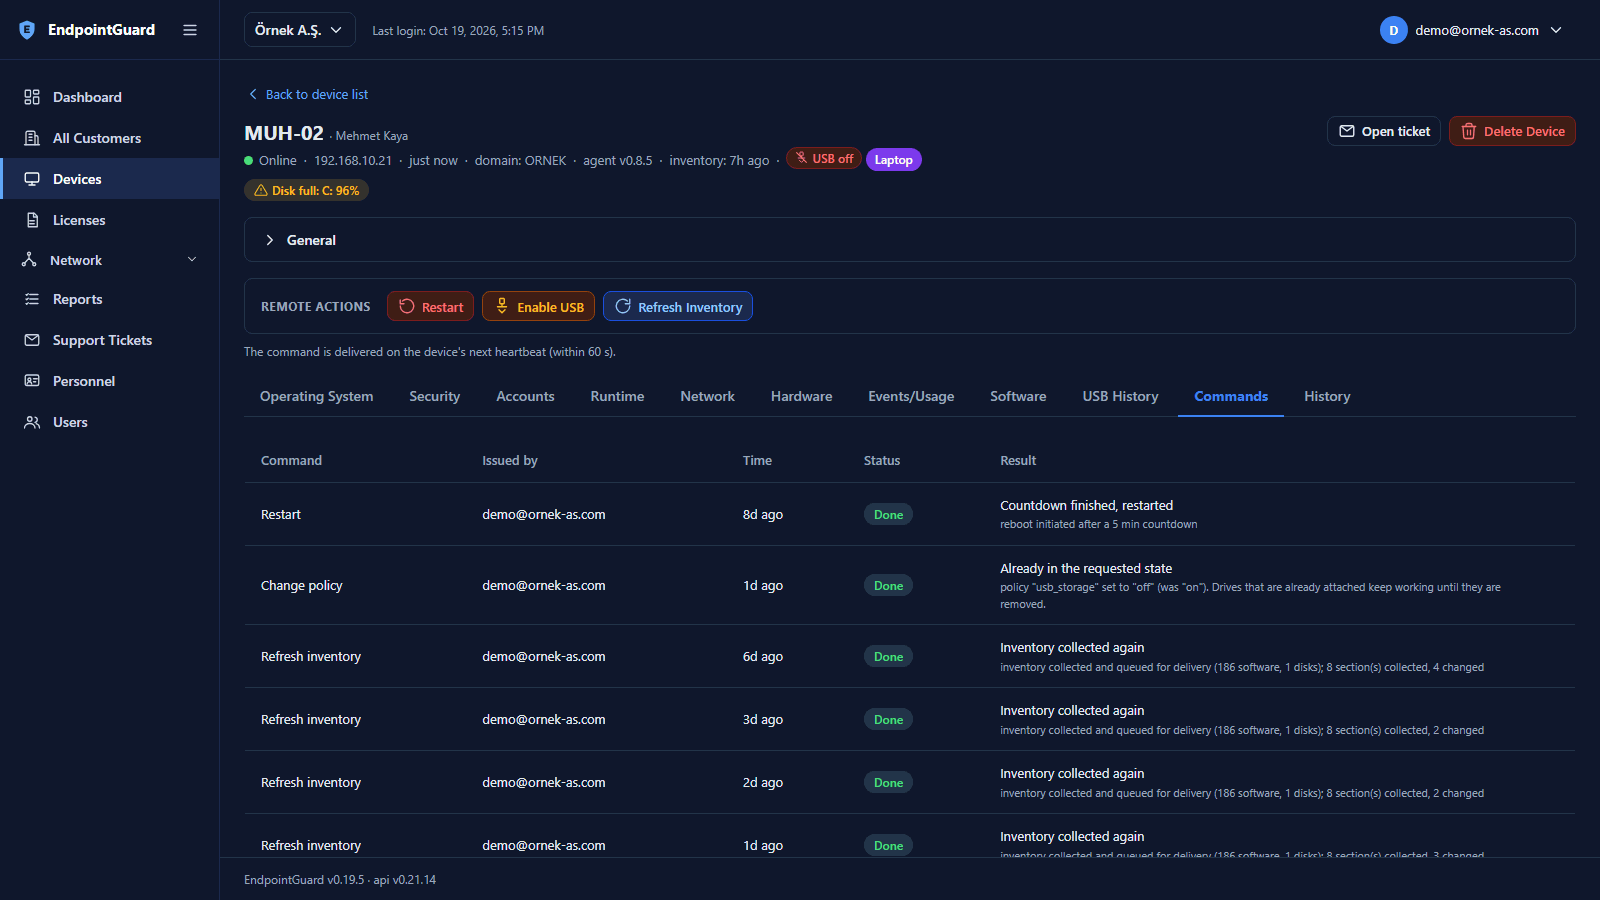Click the EndpointGuard shield logo

27,30
